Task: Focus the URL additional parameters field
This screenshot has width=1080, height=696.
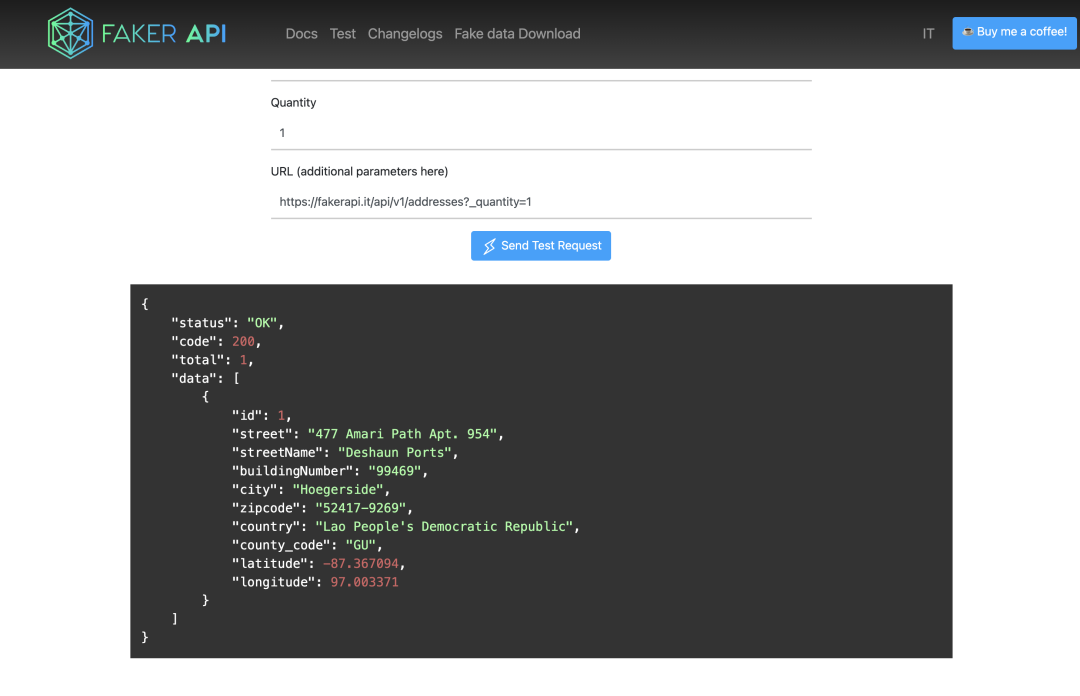Action: pyautogui.click(x=541, y=202)
